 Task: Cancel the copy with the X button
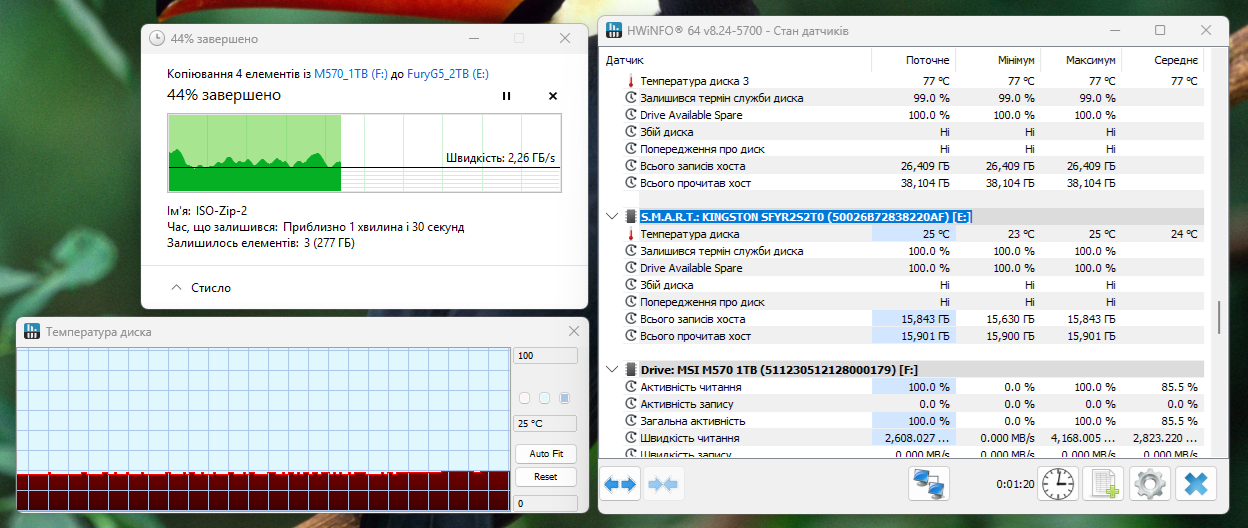(553, 96)
